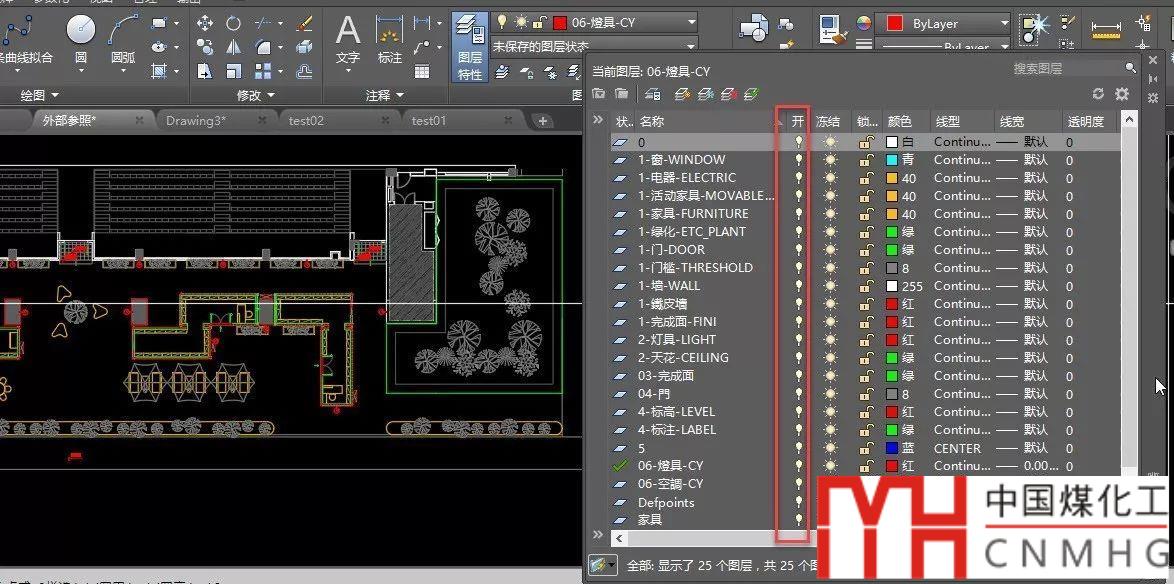
Task: Click the Mirror tool icon
Action: 233,47
